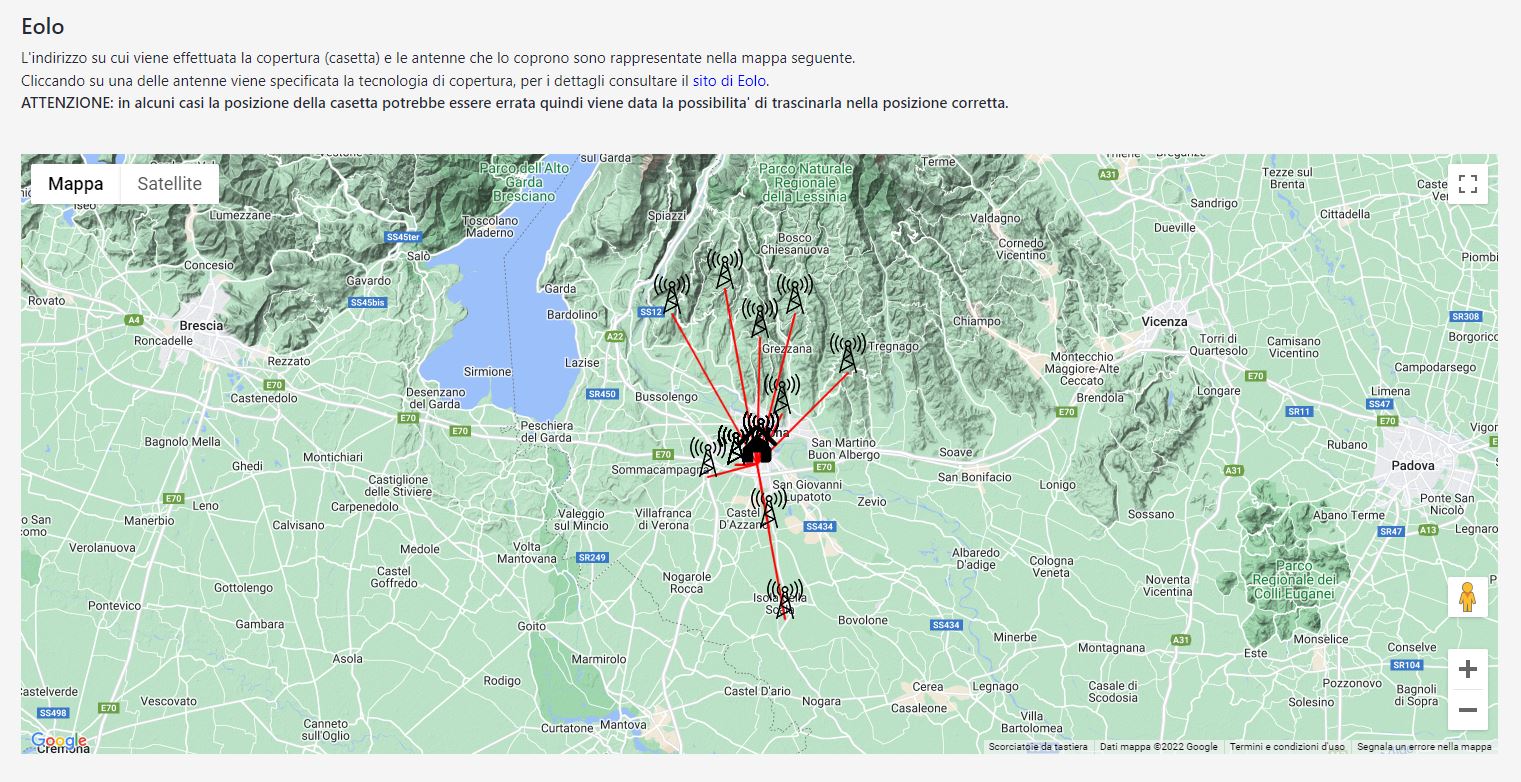The image size is (1521, 782).
Task: Click the SR249 road badge
Action: pos(593,557)
